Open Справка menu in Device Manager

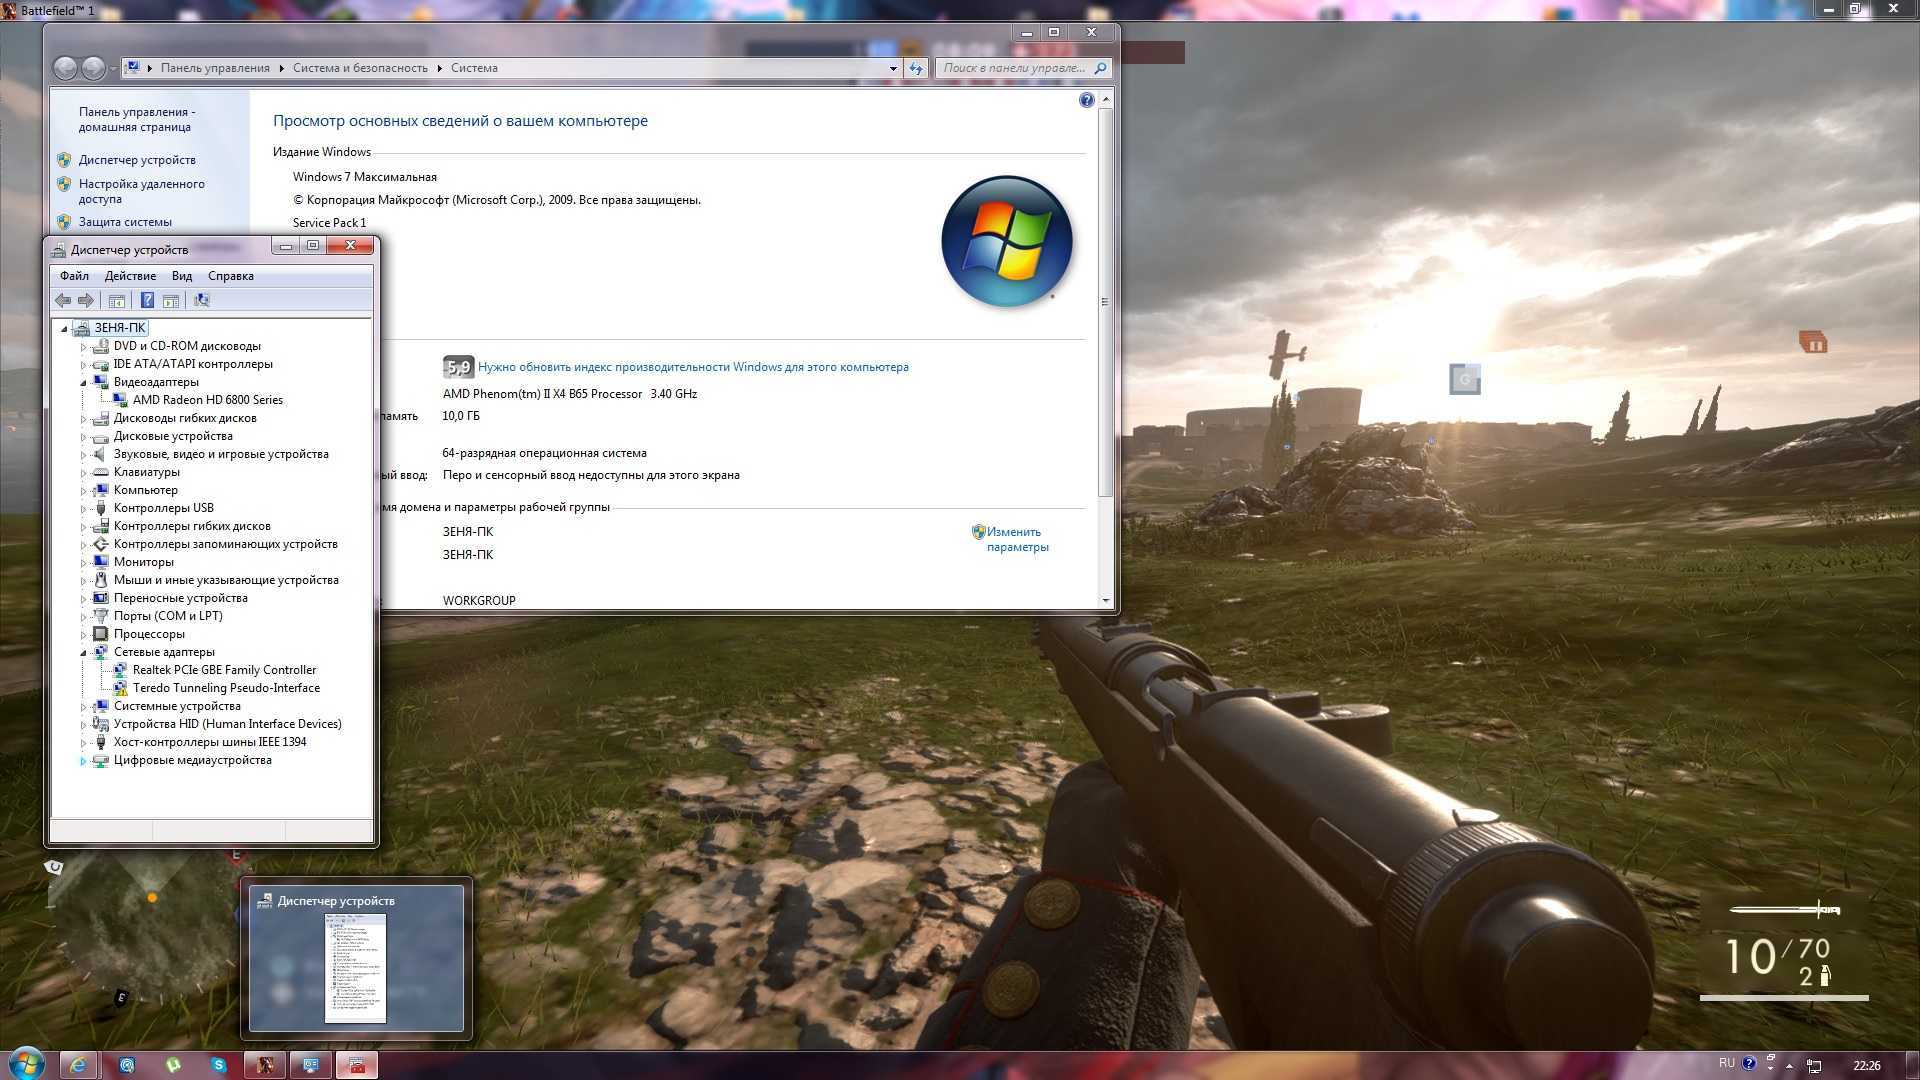(x=230, y=276)
